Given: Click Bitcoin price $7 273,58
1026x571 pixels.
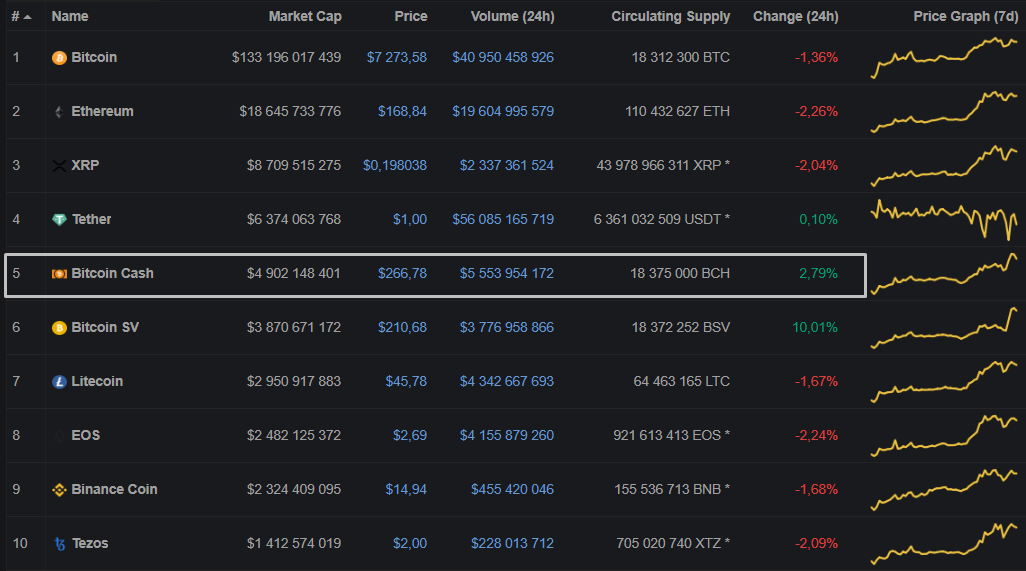Looking at the screenshot, I should point(397,58).
